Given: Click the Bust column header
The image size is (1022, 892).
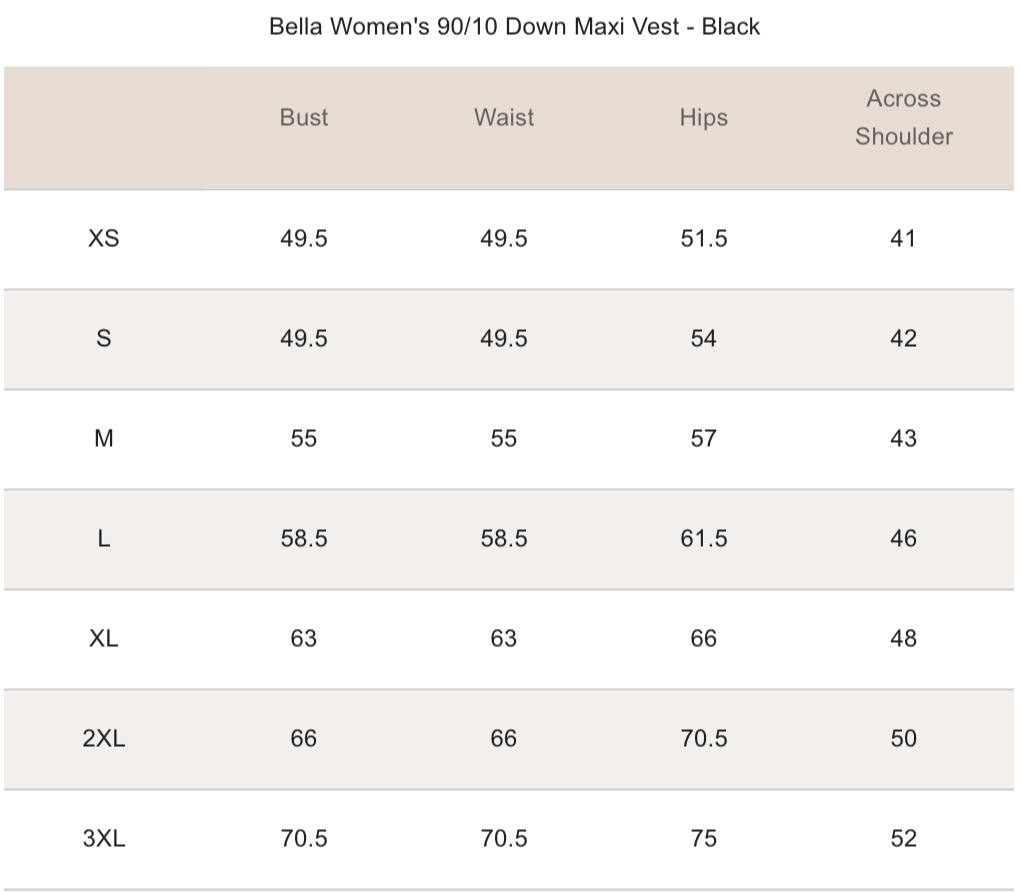Looking at the screenshot, I should [x=304, y=117].
